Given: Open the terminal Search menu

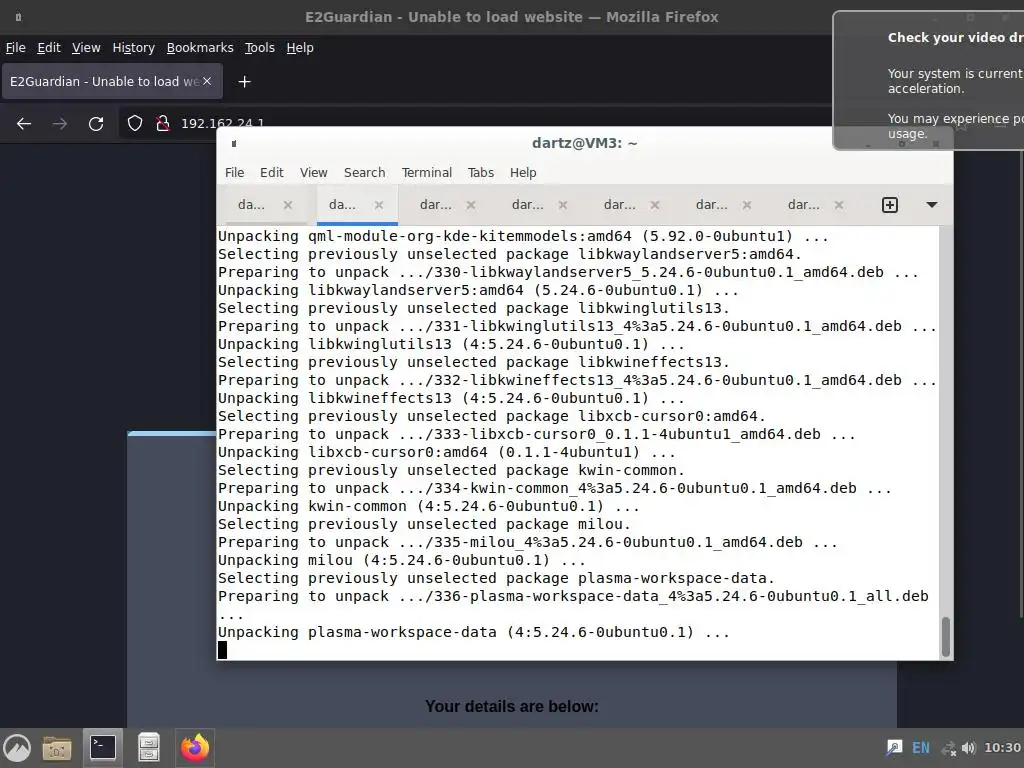Looking at the screenshot, I should pos(364,172).
